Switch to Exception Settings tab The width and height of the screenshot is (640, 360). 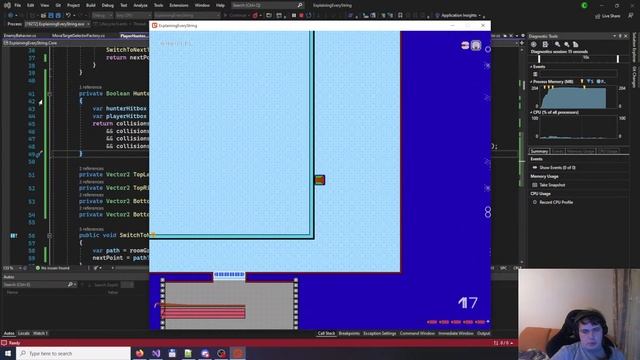(380, 333)
